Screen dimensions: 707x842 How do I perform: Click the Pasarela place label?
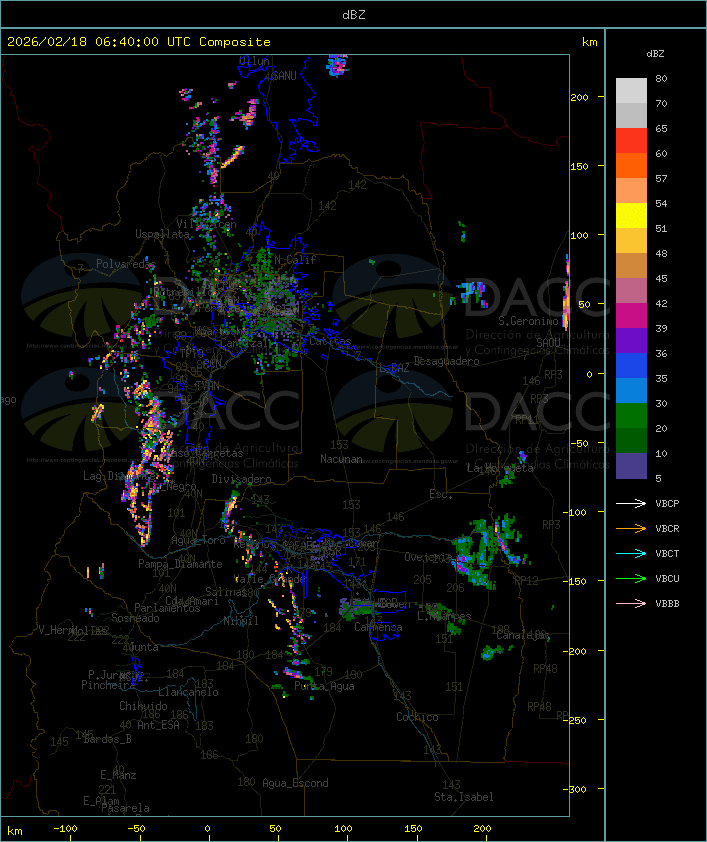click(125, 808)
